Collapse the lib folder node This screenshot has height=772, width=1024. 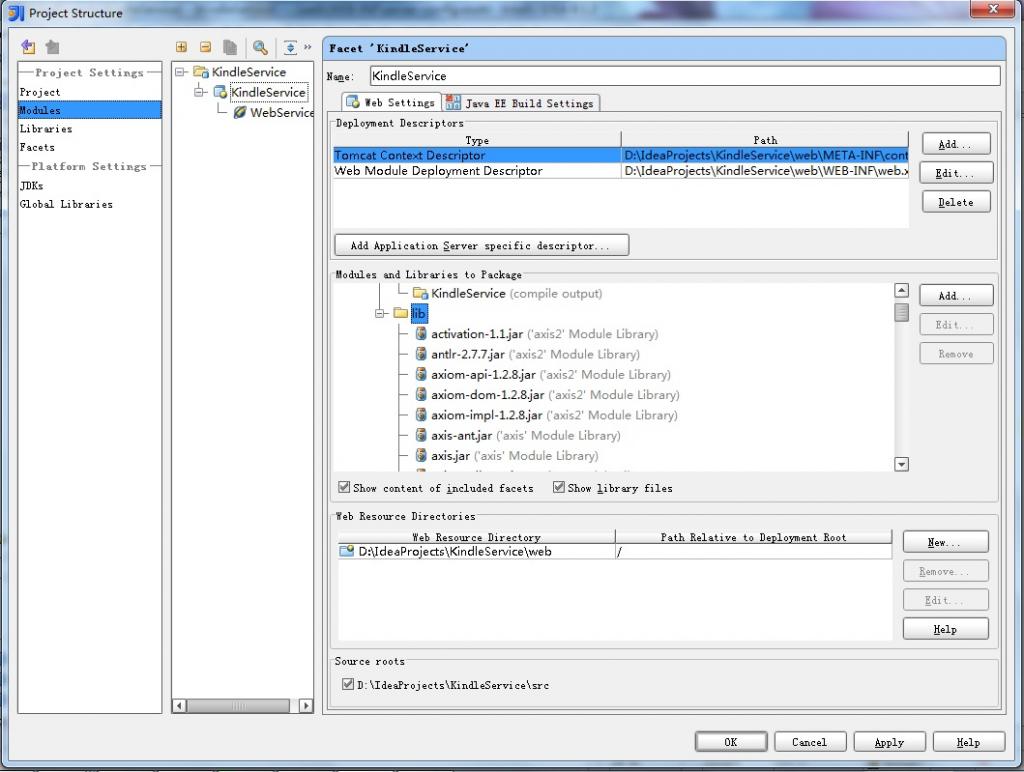coord(381,314)
